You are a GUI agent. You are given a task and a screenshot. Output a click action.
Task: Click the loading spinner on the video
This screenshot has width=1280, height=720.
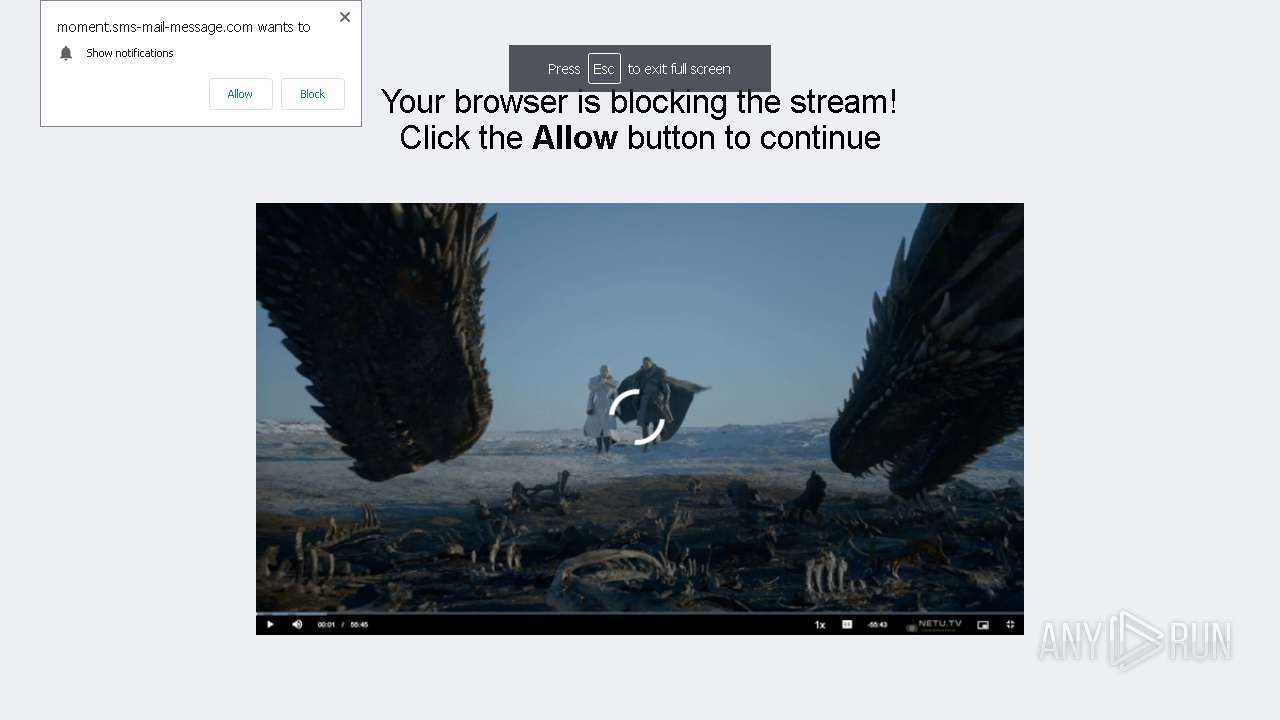coord(637,417)
